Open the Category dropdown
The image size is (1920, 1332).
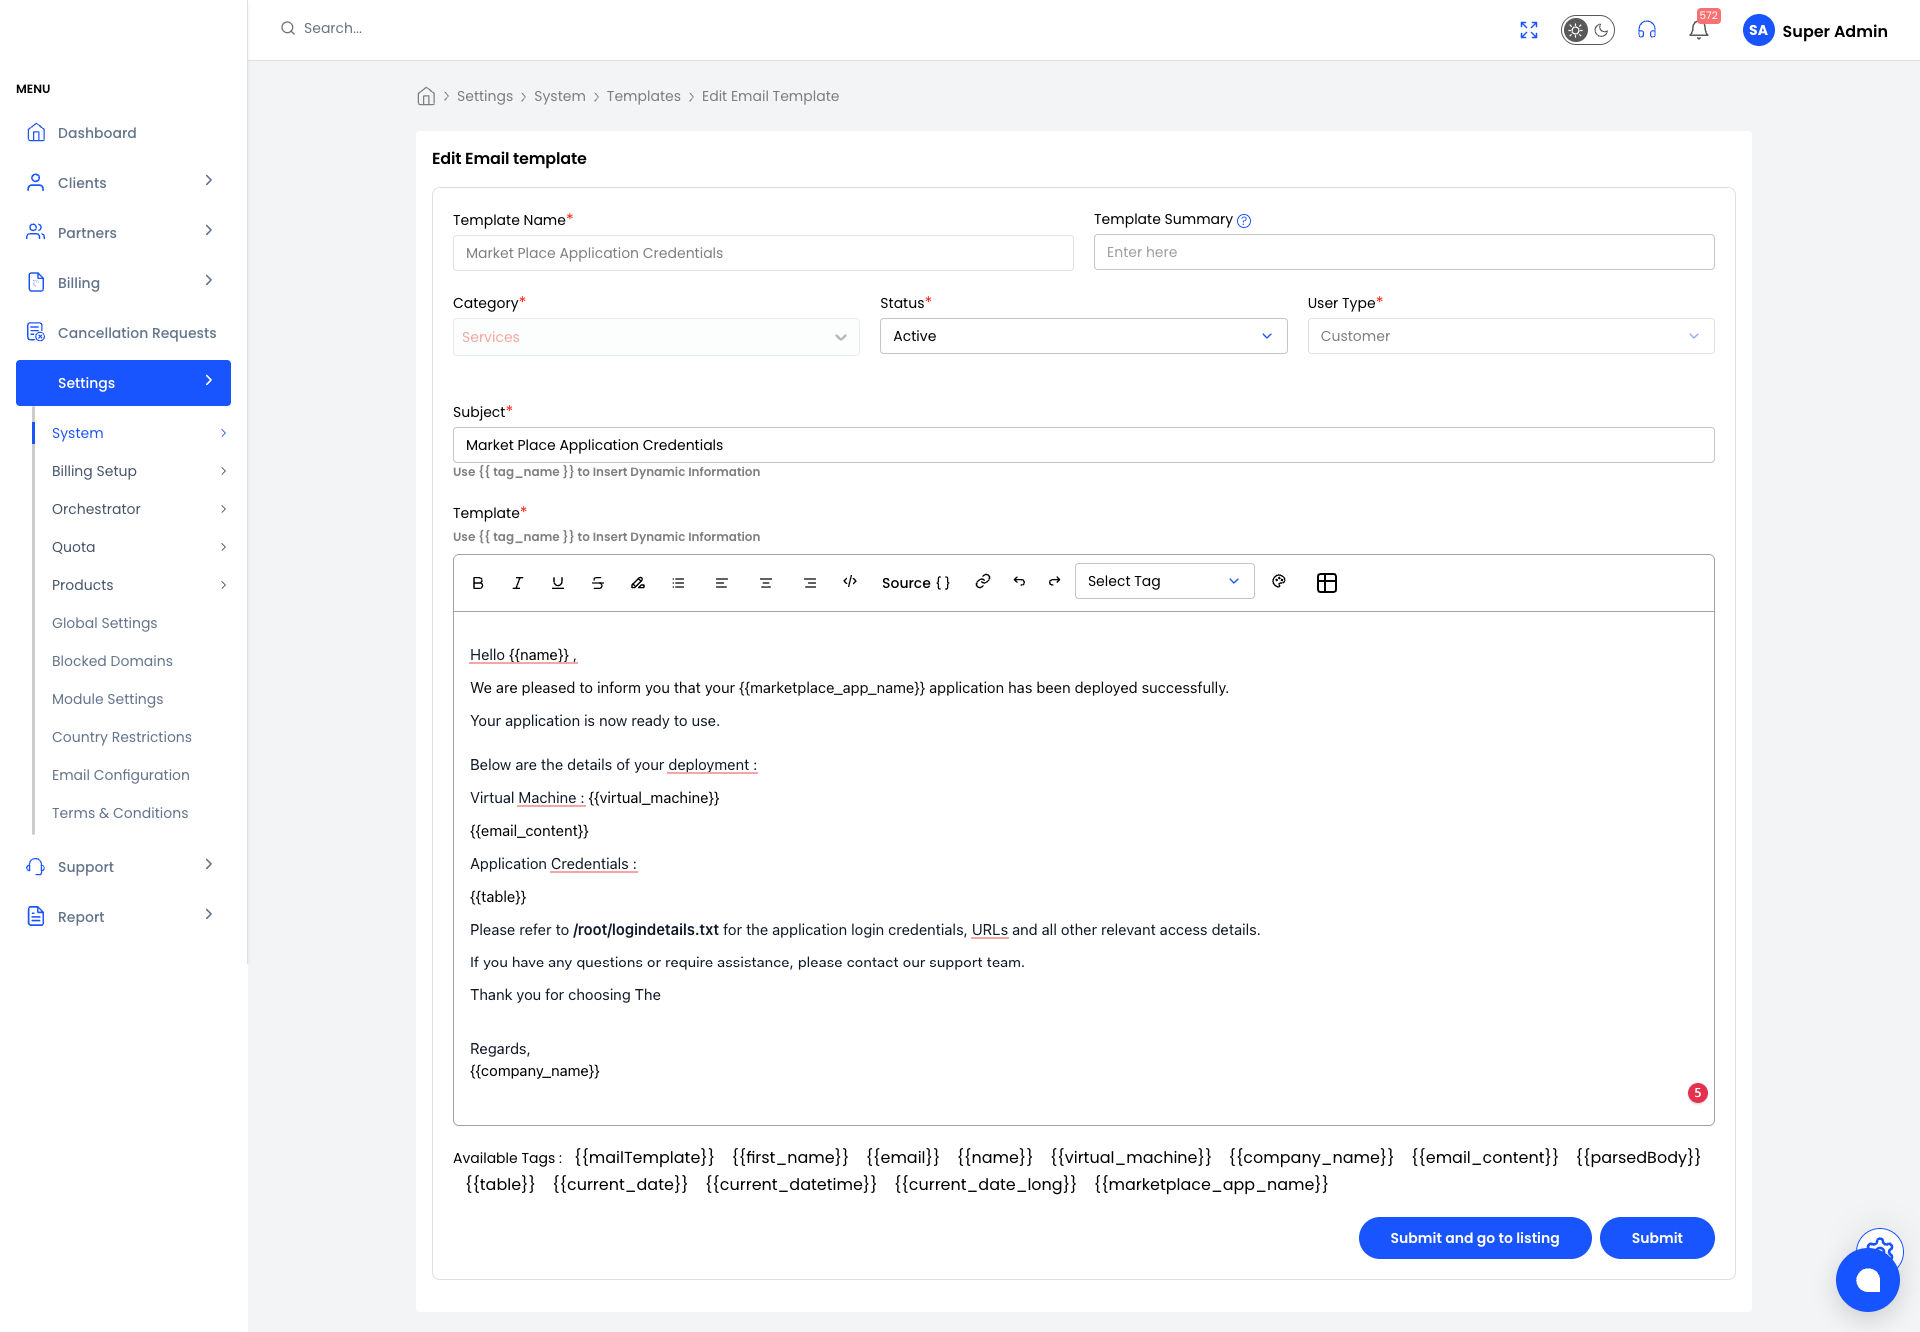[x=656, y=337]
